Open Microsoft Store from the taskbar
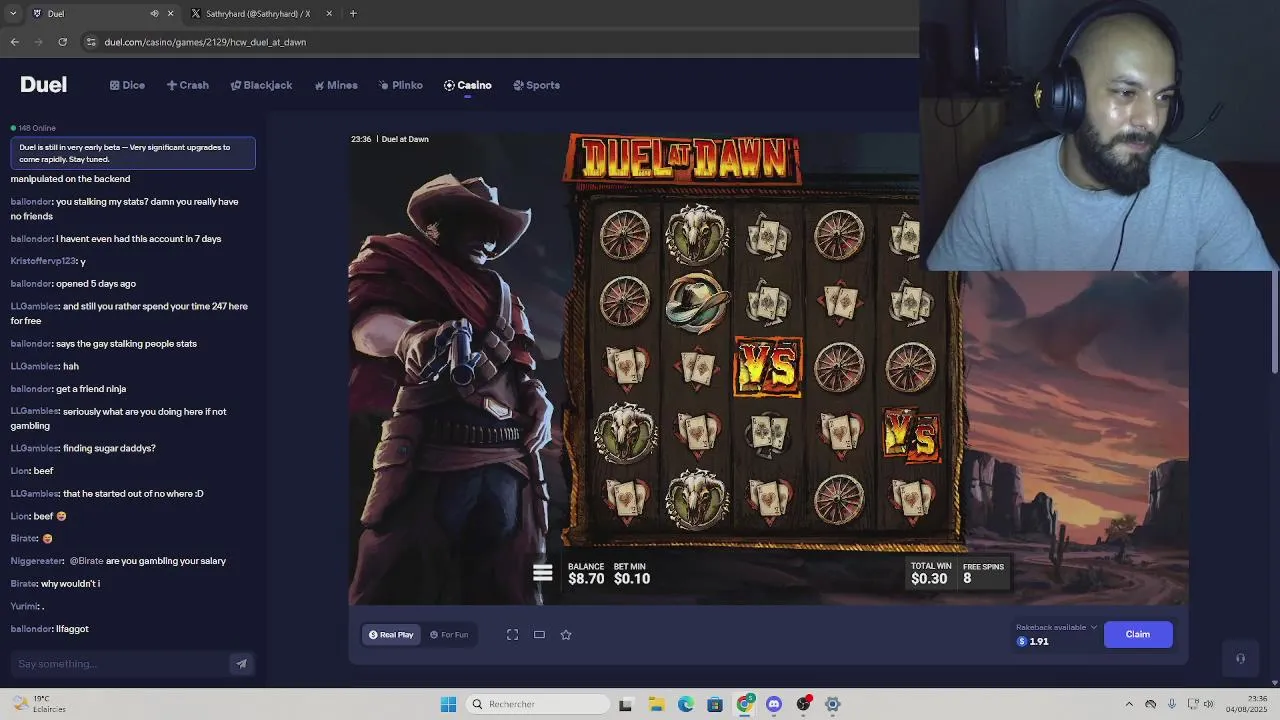 click(715, 704)
